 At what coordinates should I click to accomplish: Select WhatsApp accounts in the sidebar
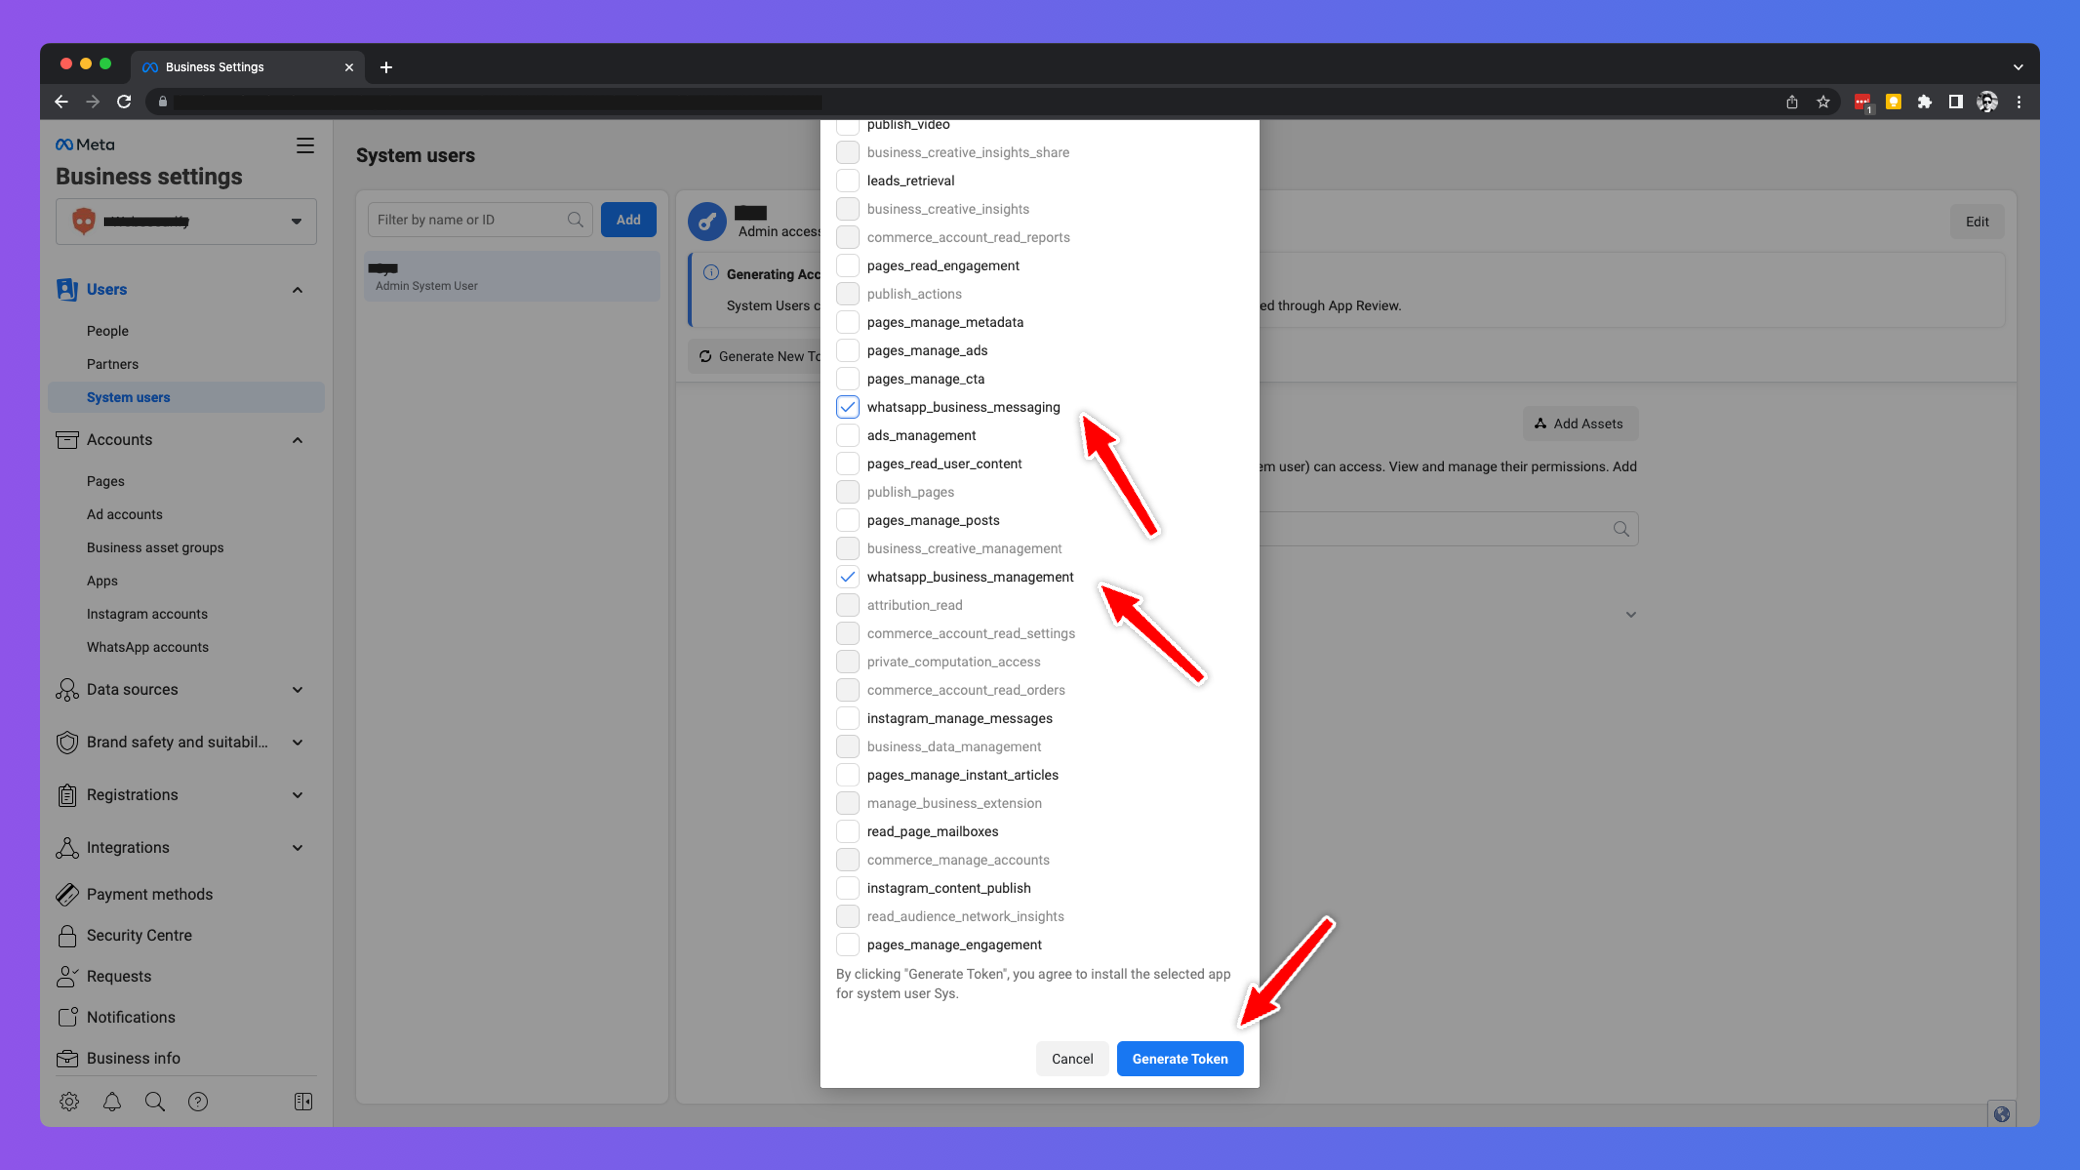(x=147, y=647)
